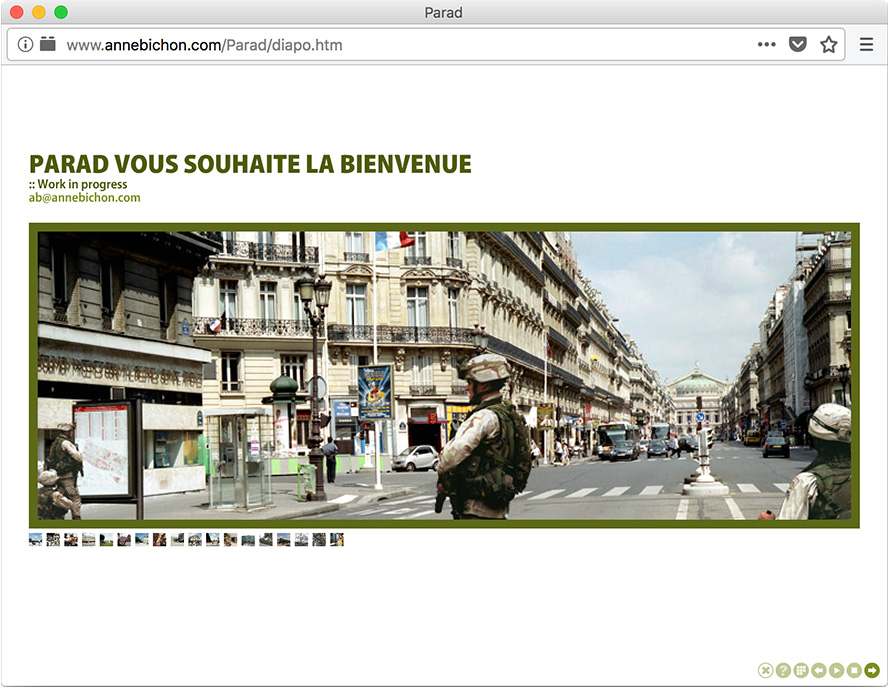Screen dimensions: 889x688
Task: Start the slideshow with play button
Action: click(836, 670)
